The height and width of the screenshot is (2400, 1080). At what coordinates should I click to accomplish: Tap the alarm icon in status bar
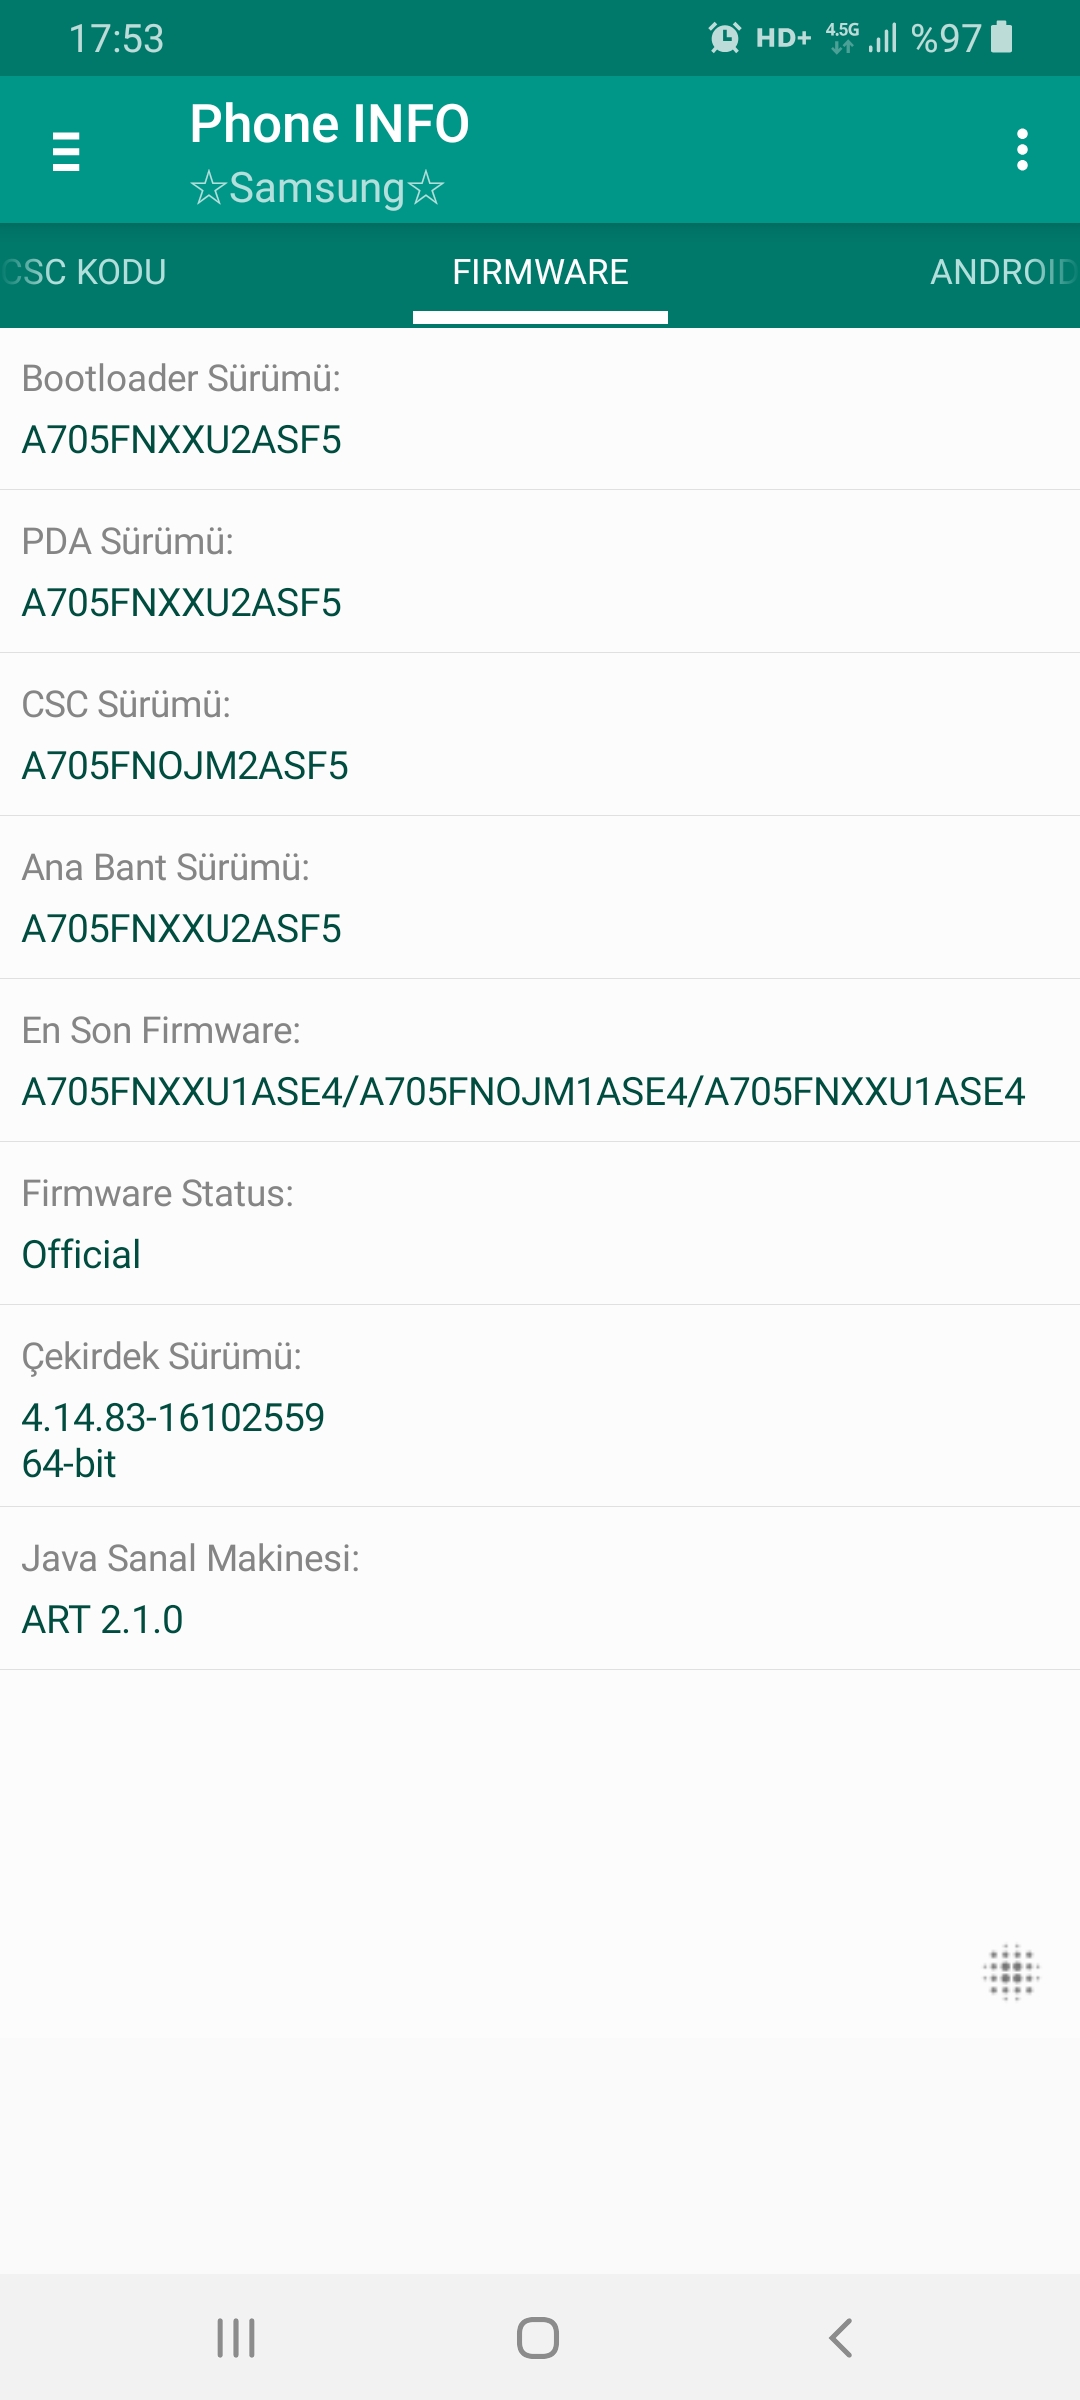(x=724, y=38)
